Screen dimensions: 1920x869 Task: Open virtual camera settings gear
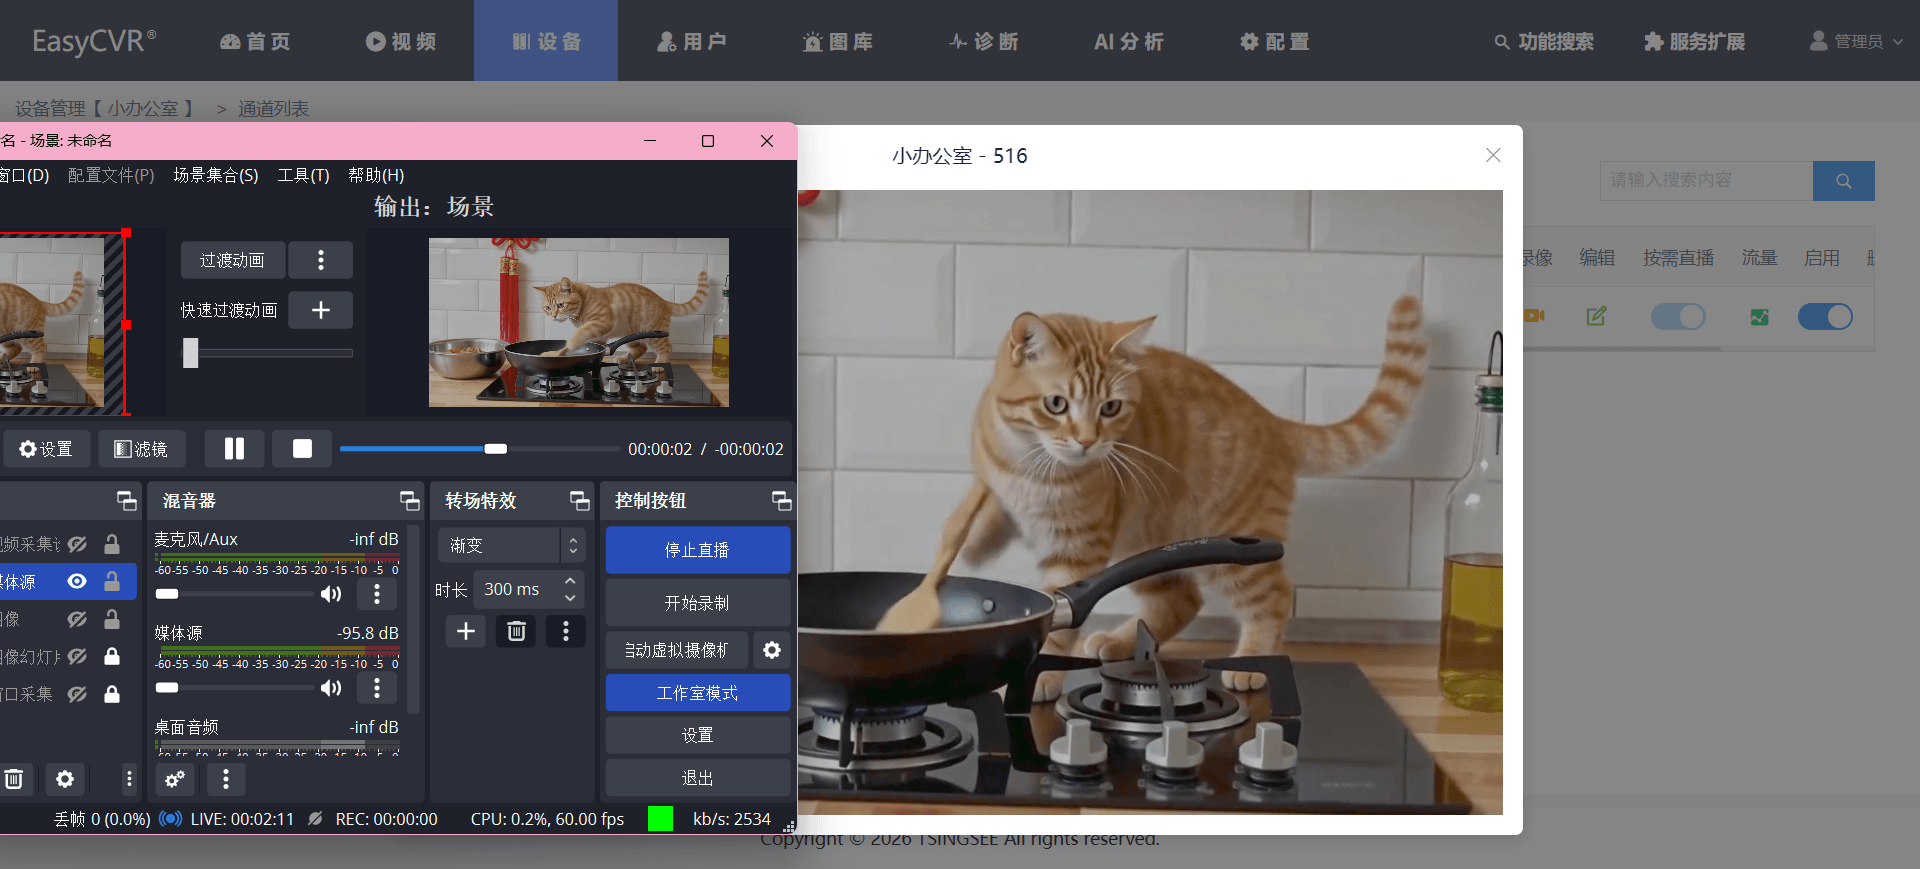pos(772,650)
